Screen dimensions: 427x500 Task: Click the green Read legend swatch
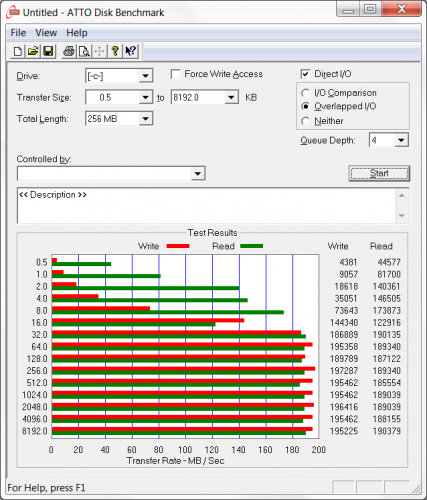252,246
